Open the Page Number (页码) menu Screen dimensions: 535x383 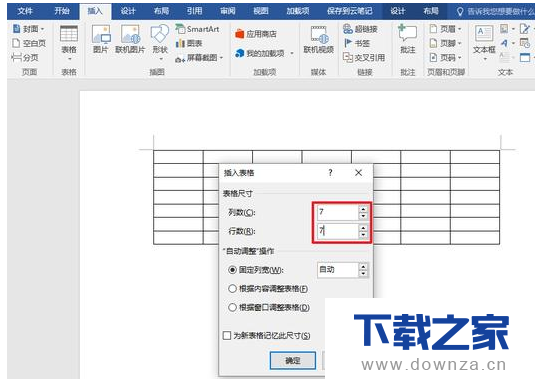[445, 58]
